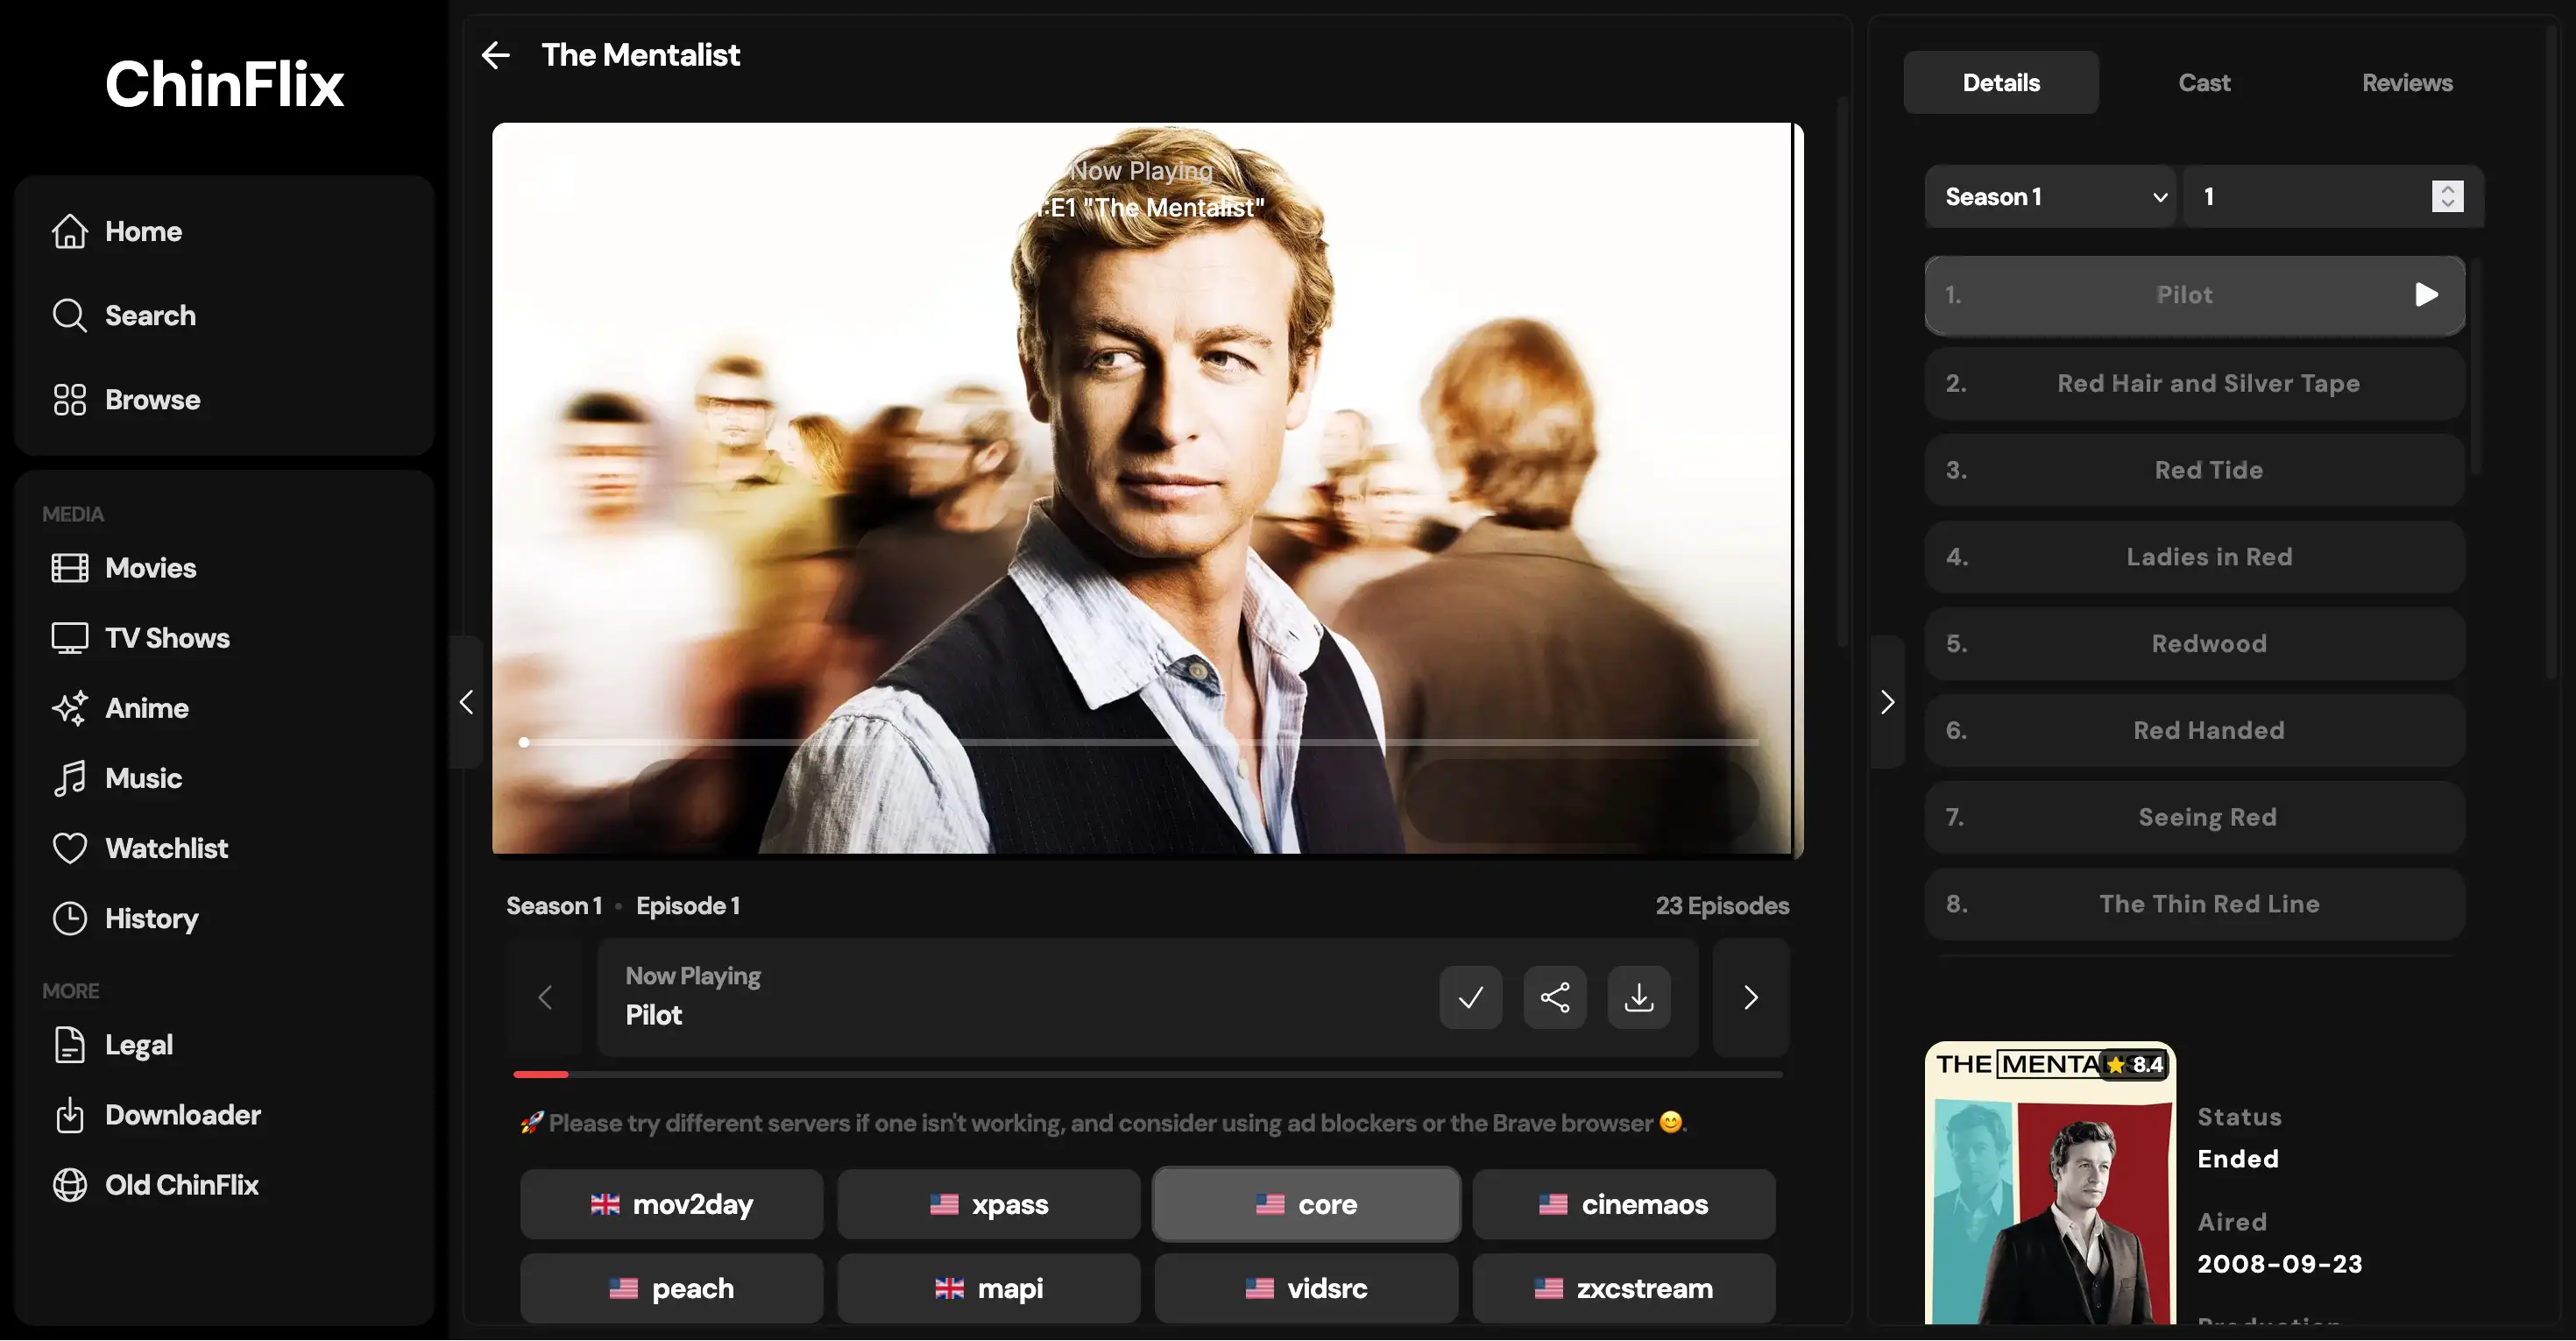The width and height of the screenshot is (2576, 1341).
Task: Switch to Old ChinFlix
Action: tap(224, 1184)
